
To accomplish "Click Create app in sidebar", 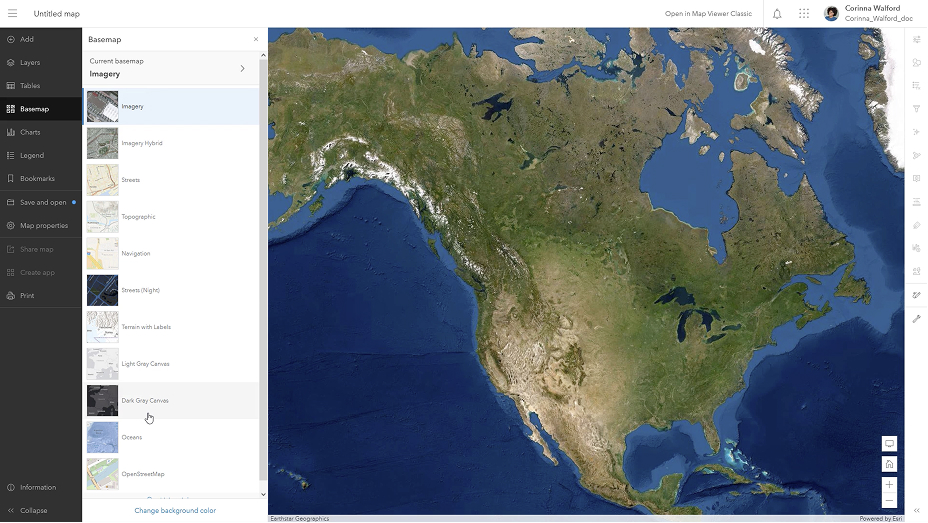I will 41,272.
